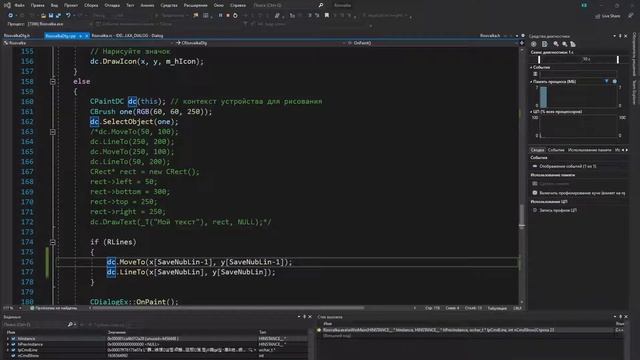Screen dimensions: 640x360
Task: Click the Navigate Backward toolbar icon
Action: [x=11, y=16]
